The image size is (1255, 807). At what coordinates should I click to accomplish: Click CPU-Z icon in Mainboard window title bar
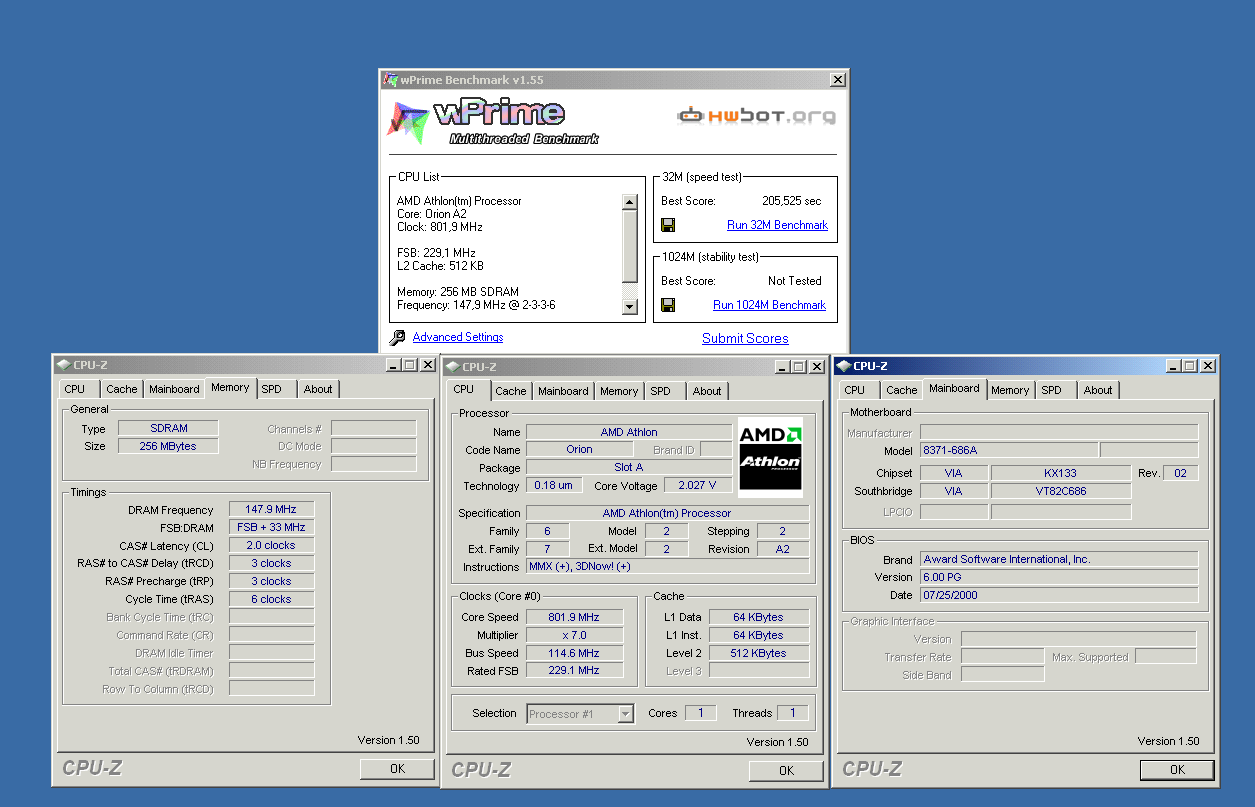point(844,366)
